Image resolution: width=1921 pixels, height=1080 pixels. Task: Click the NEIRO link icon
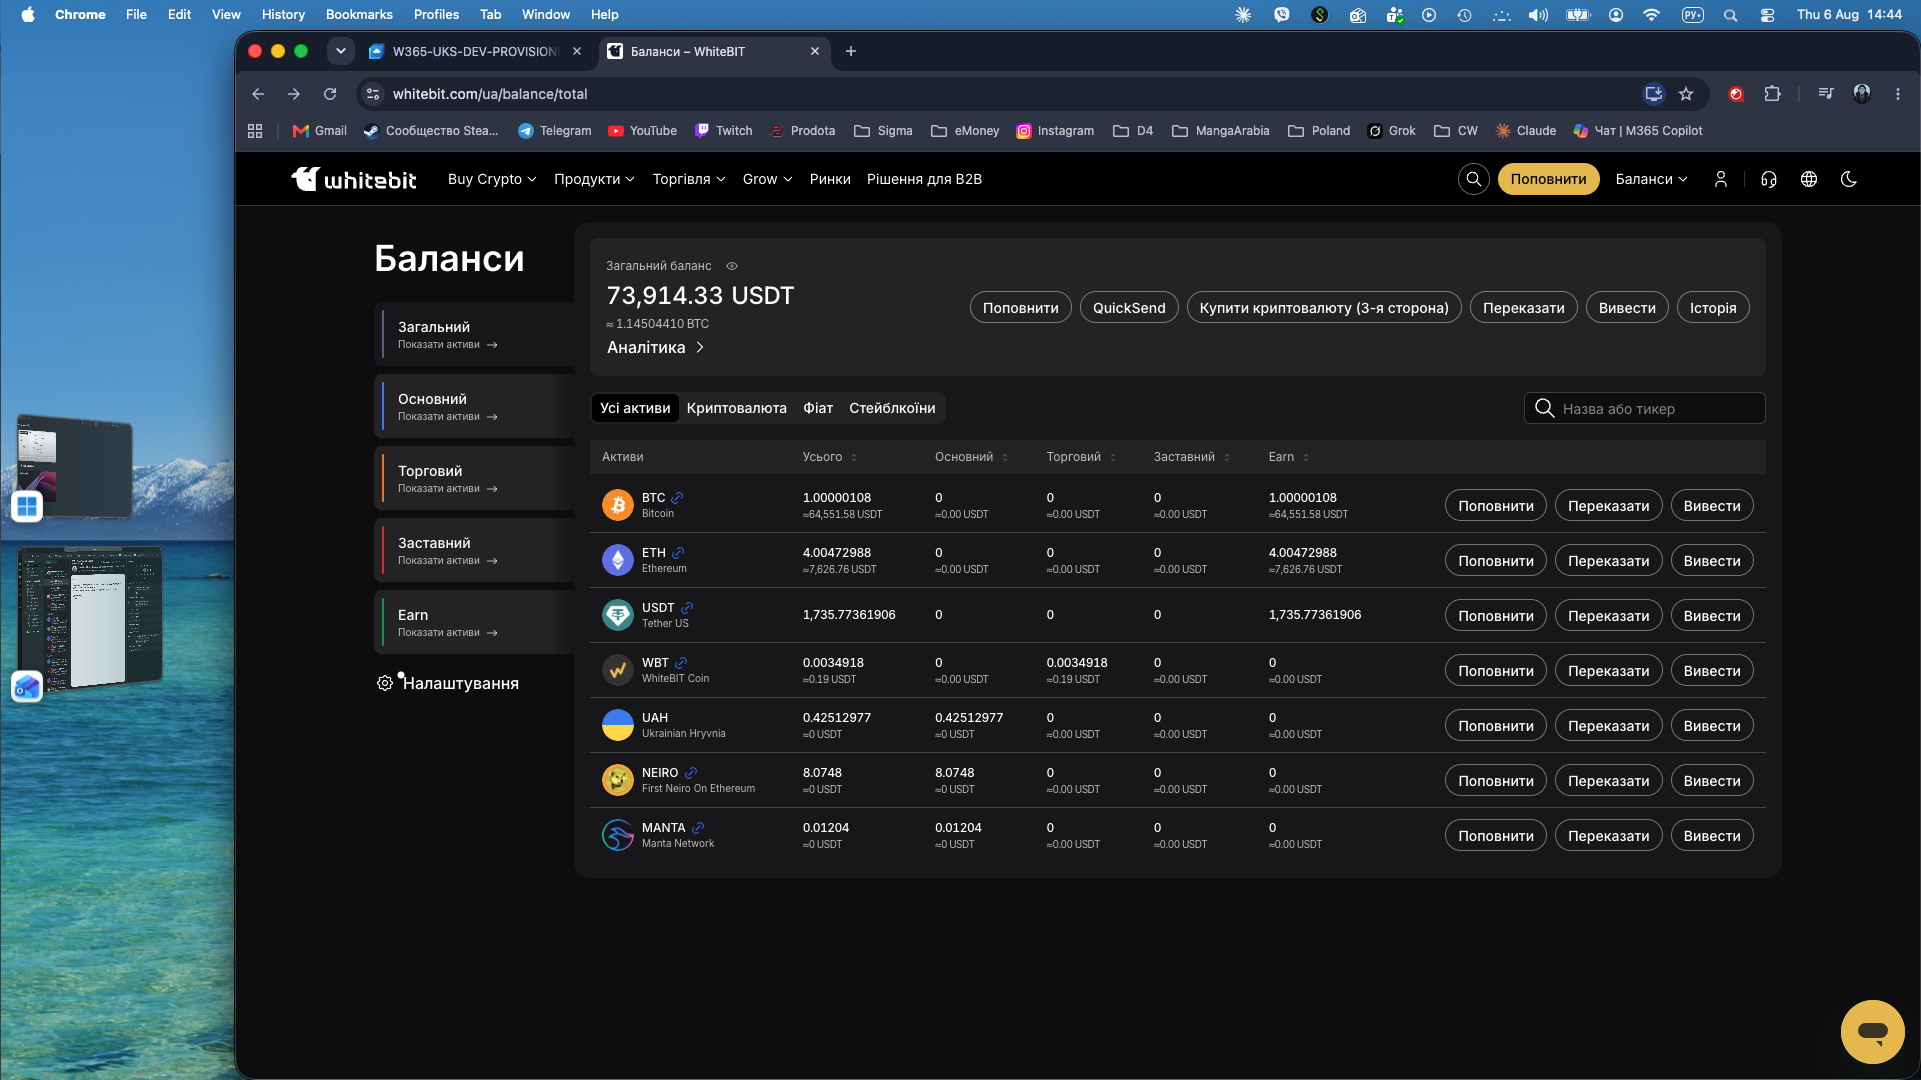point(691,773)
